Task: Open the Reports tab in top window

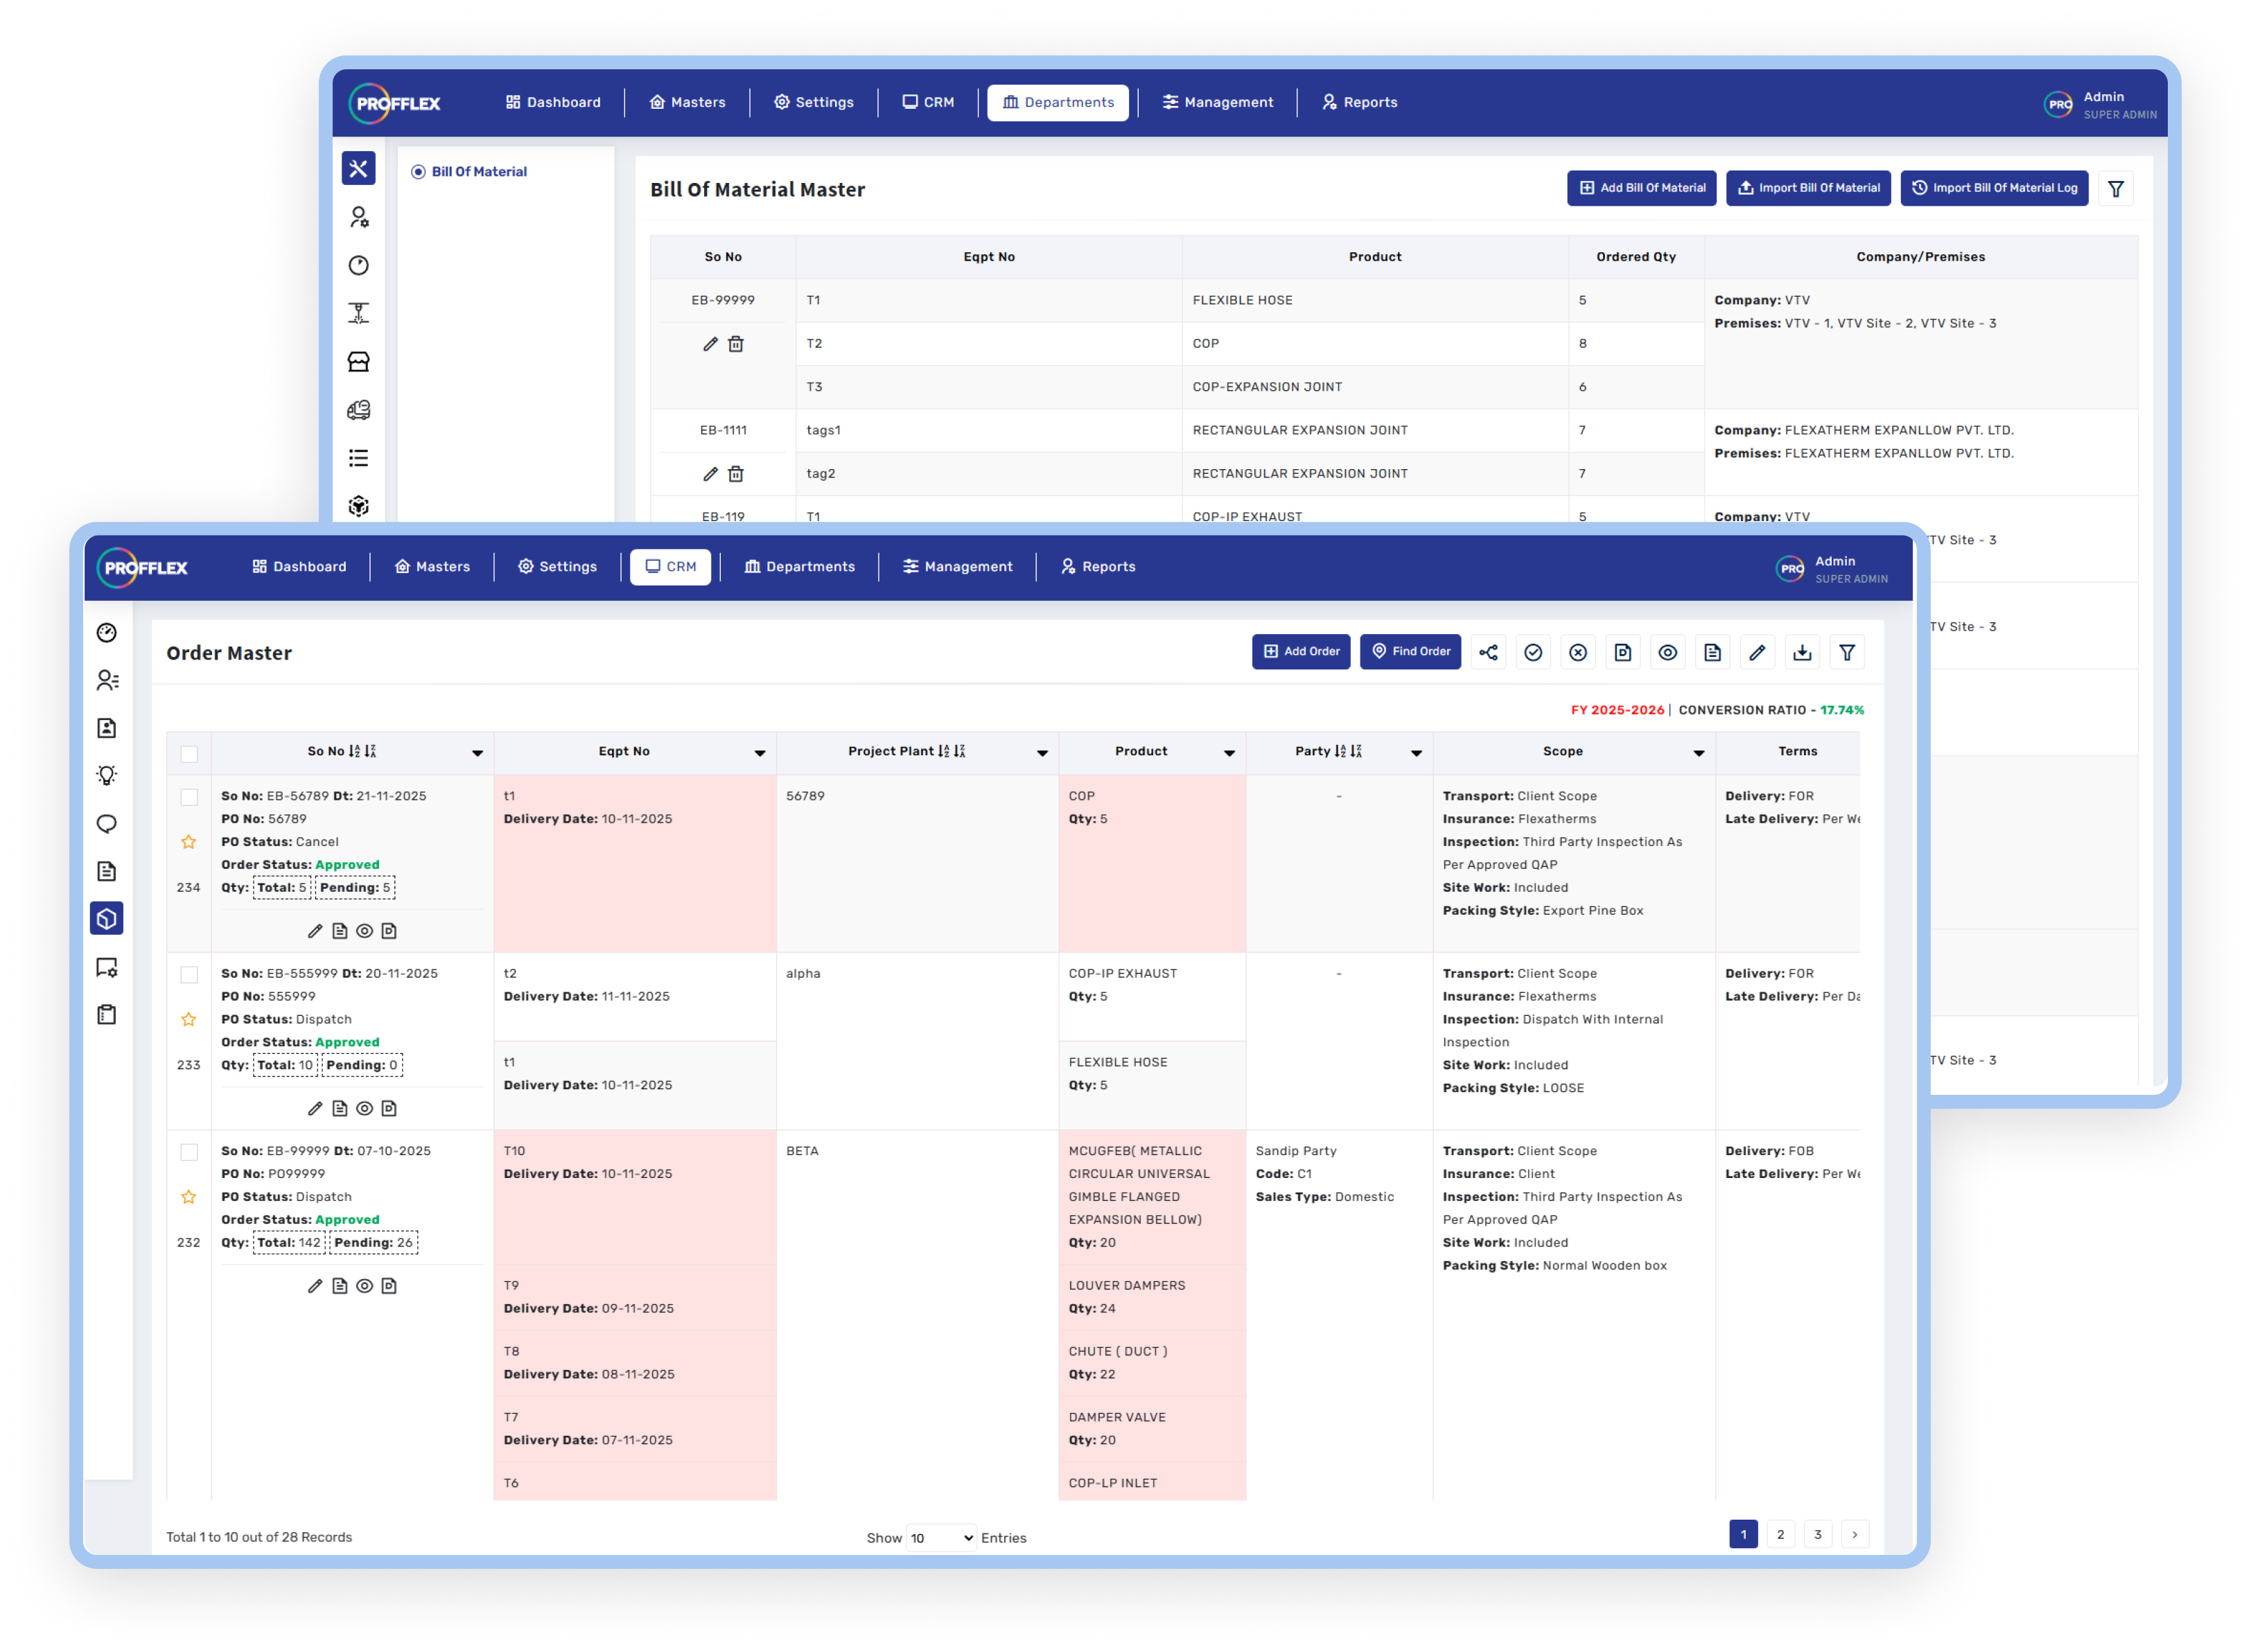Action: click(x=1360, y=103)
